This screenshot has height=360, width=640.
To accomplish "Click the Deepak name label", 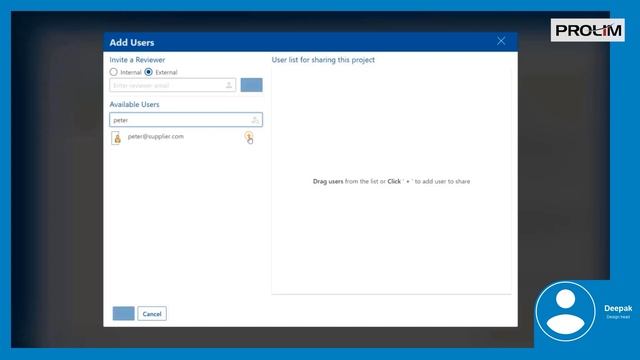I will click(x=618, y=308).
